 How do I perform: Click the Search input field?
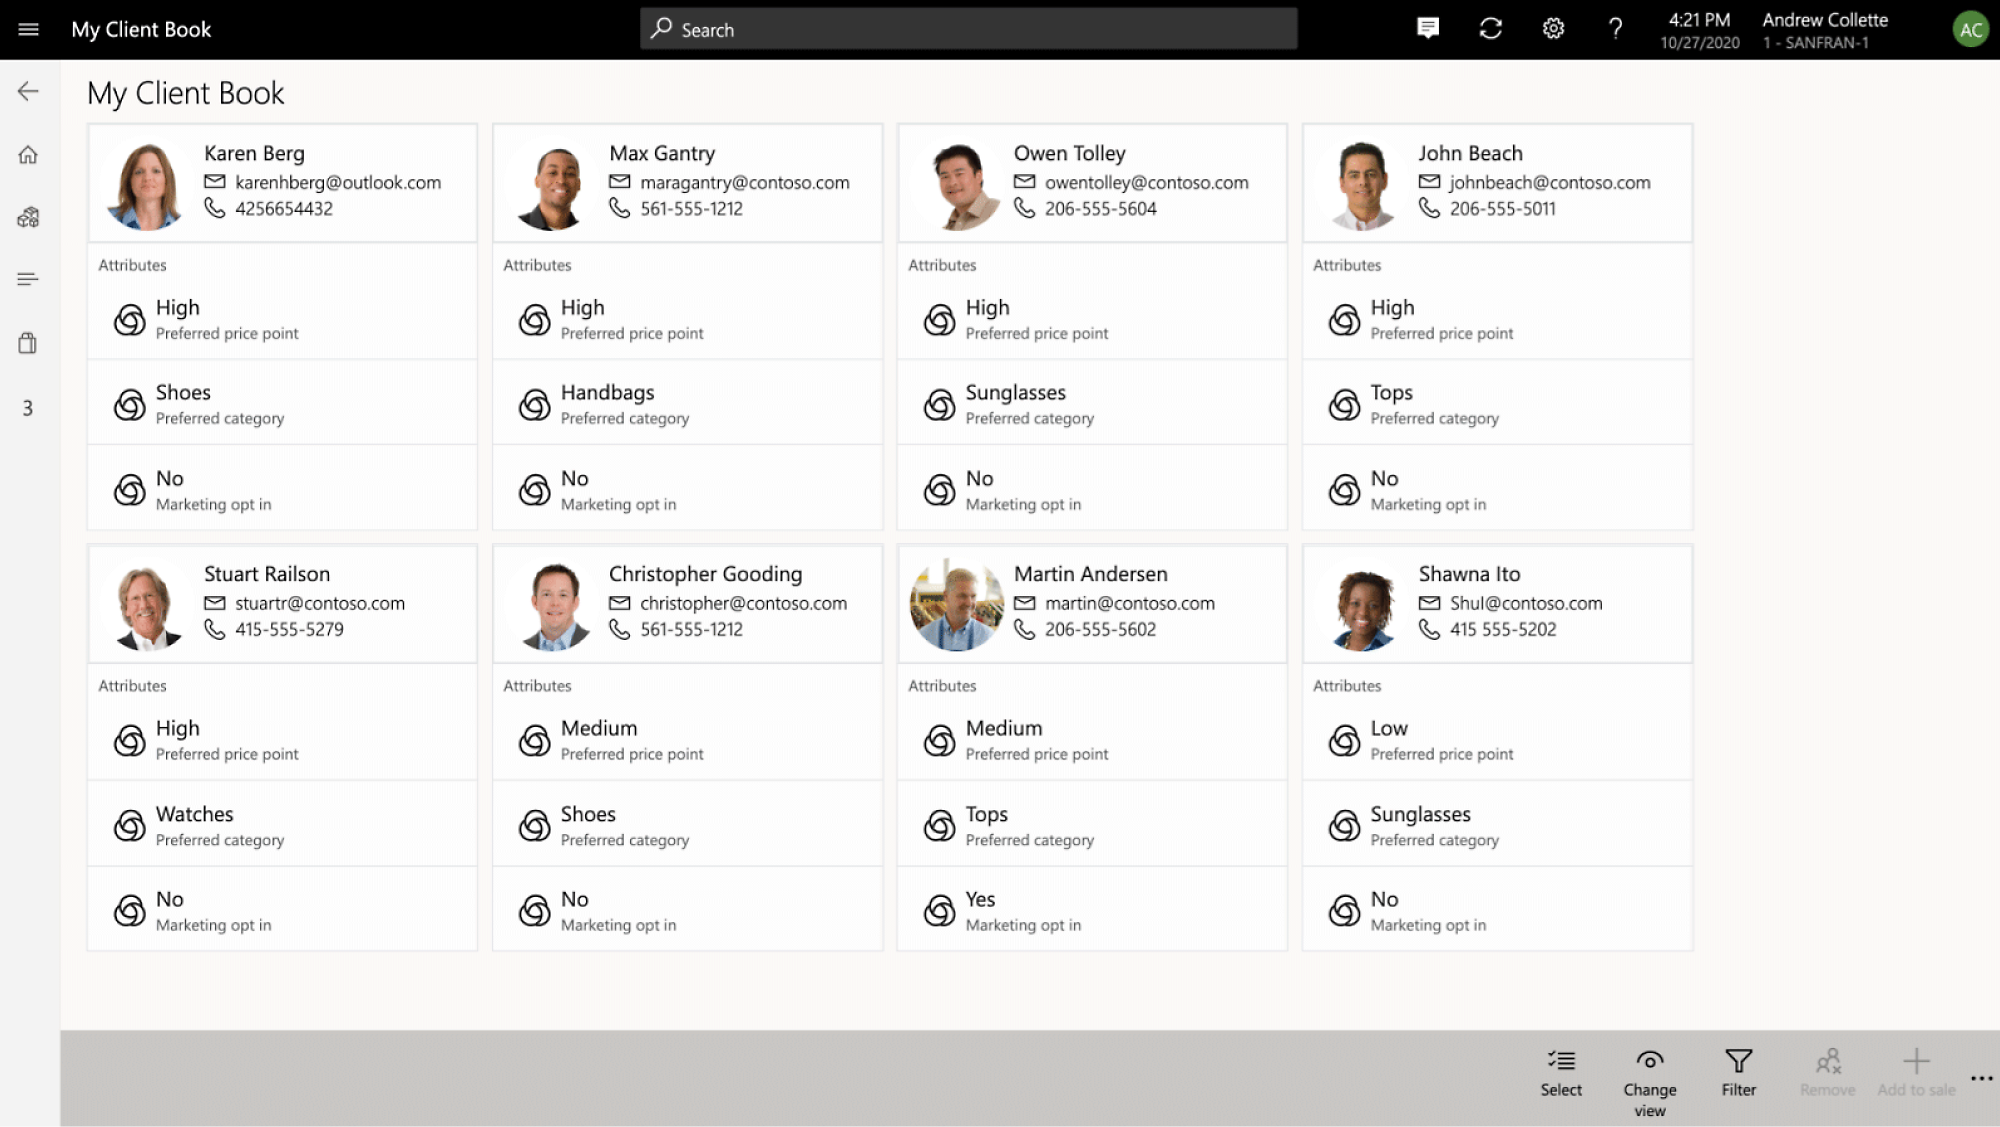[x=968, y=29]
